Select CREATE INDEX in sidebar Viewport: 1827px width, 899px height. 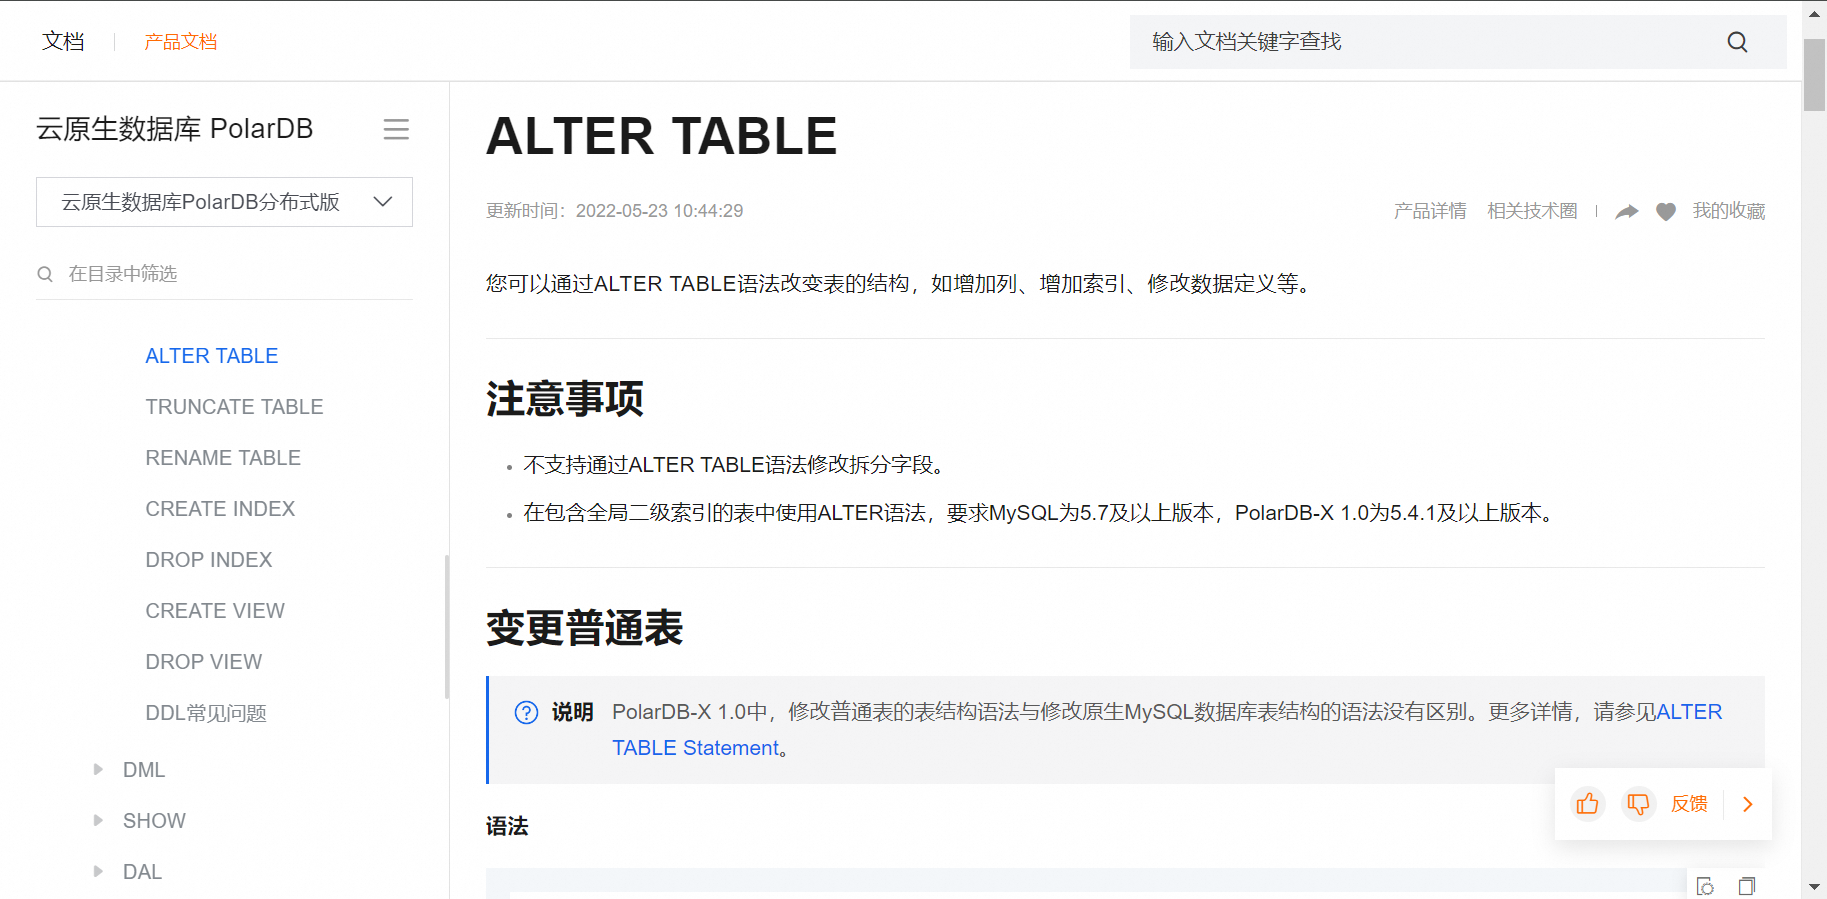(220, 509)
